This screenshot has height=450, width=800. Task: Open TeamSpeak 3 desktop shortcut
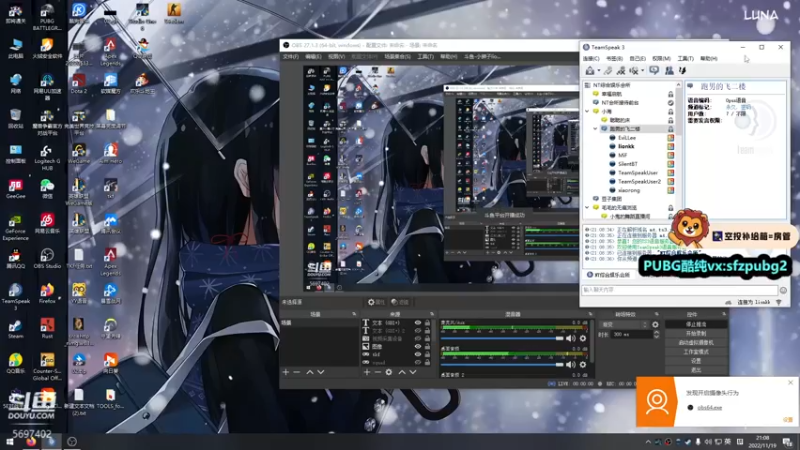(15, 297)
